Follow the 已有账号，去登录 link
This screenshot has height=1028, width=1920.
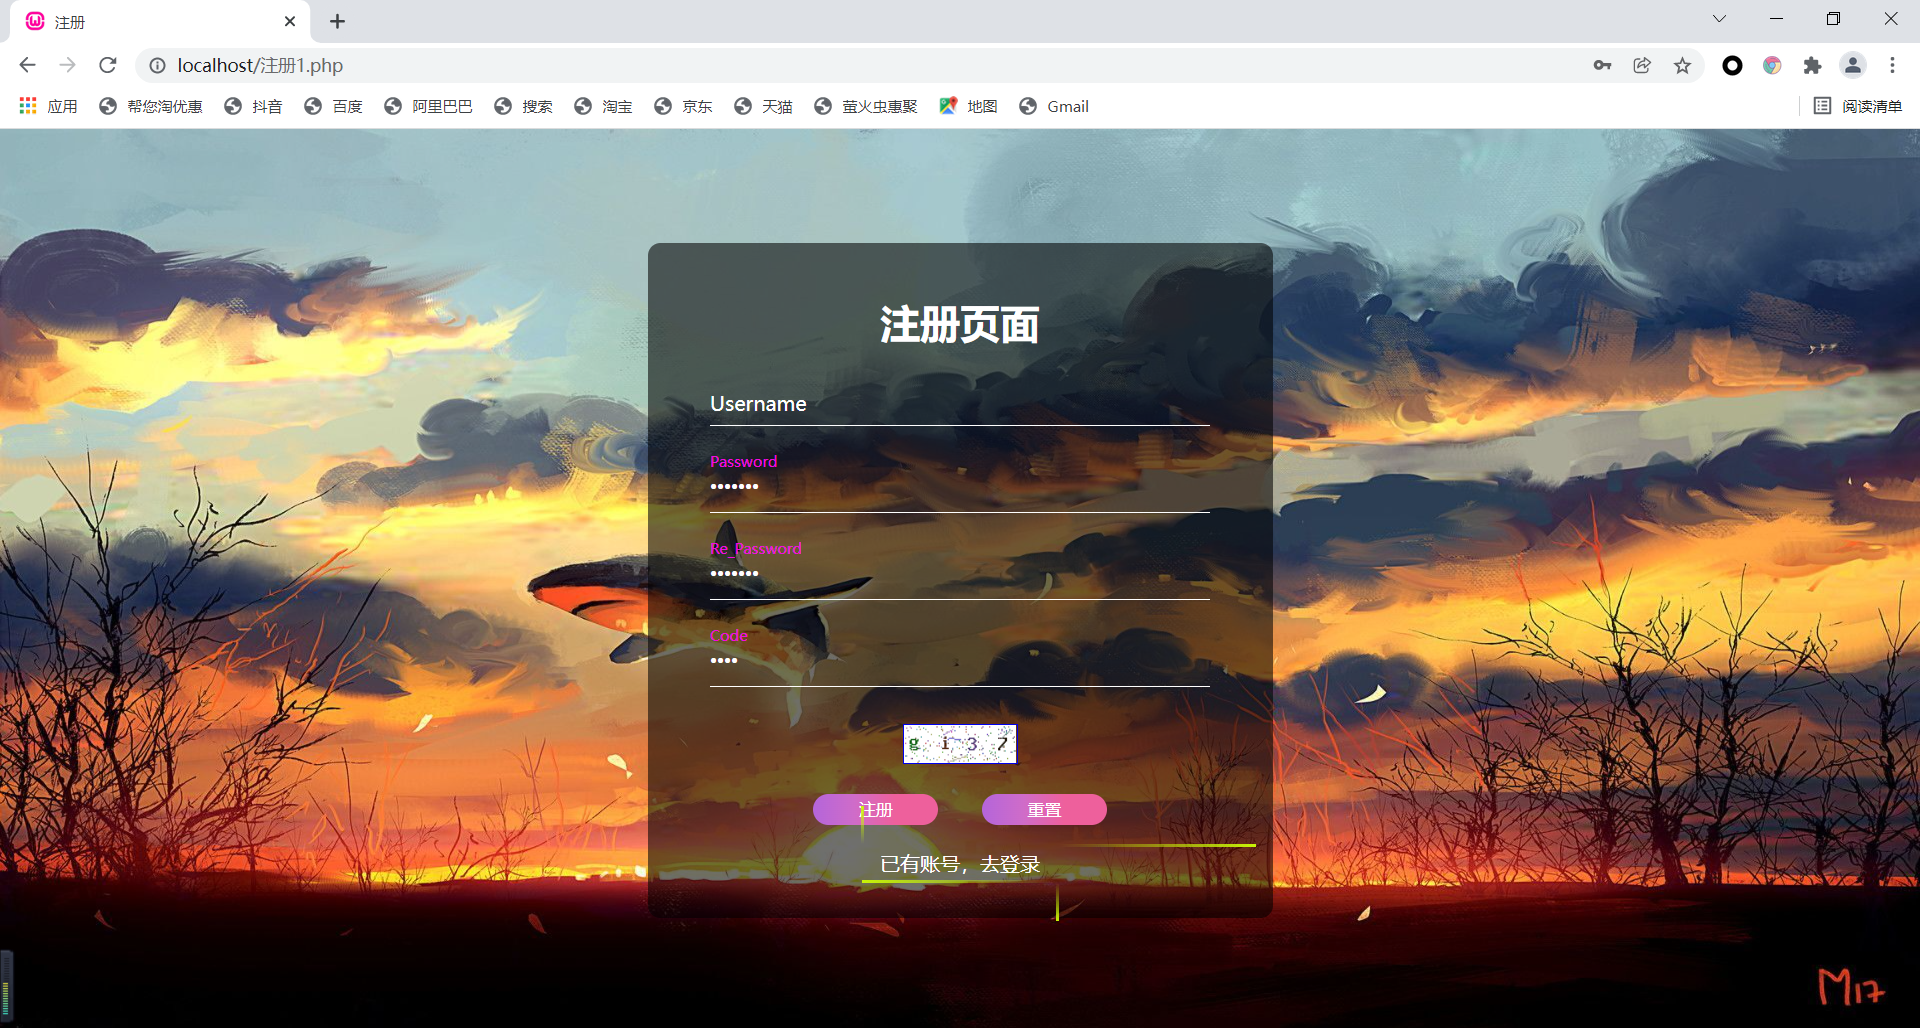pyautogui.click(x=959, y=864)
